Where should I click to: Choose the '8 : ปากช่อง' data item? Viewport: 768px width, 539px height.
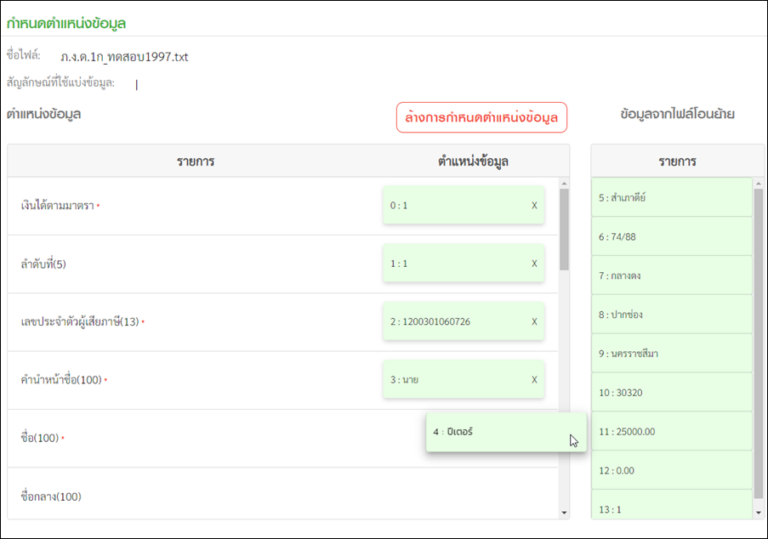[x=671, y=314]
